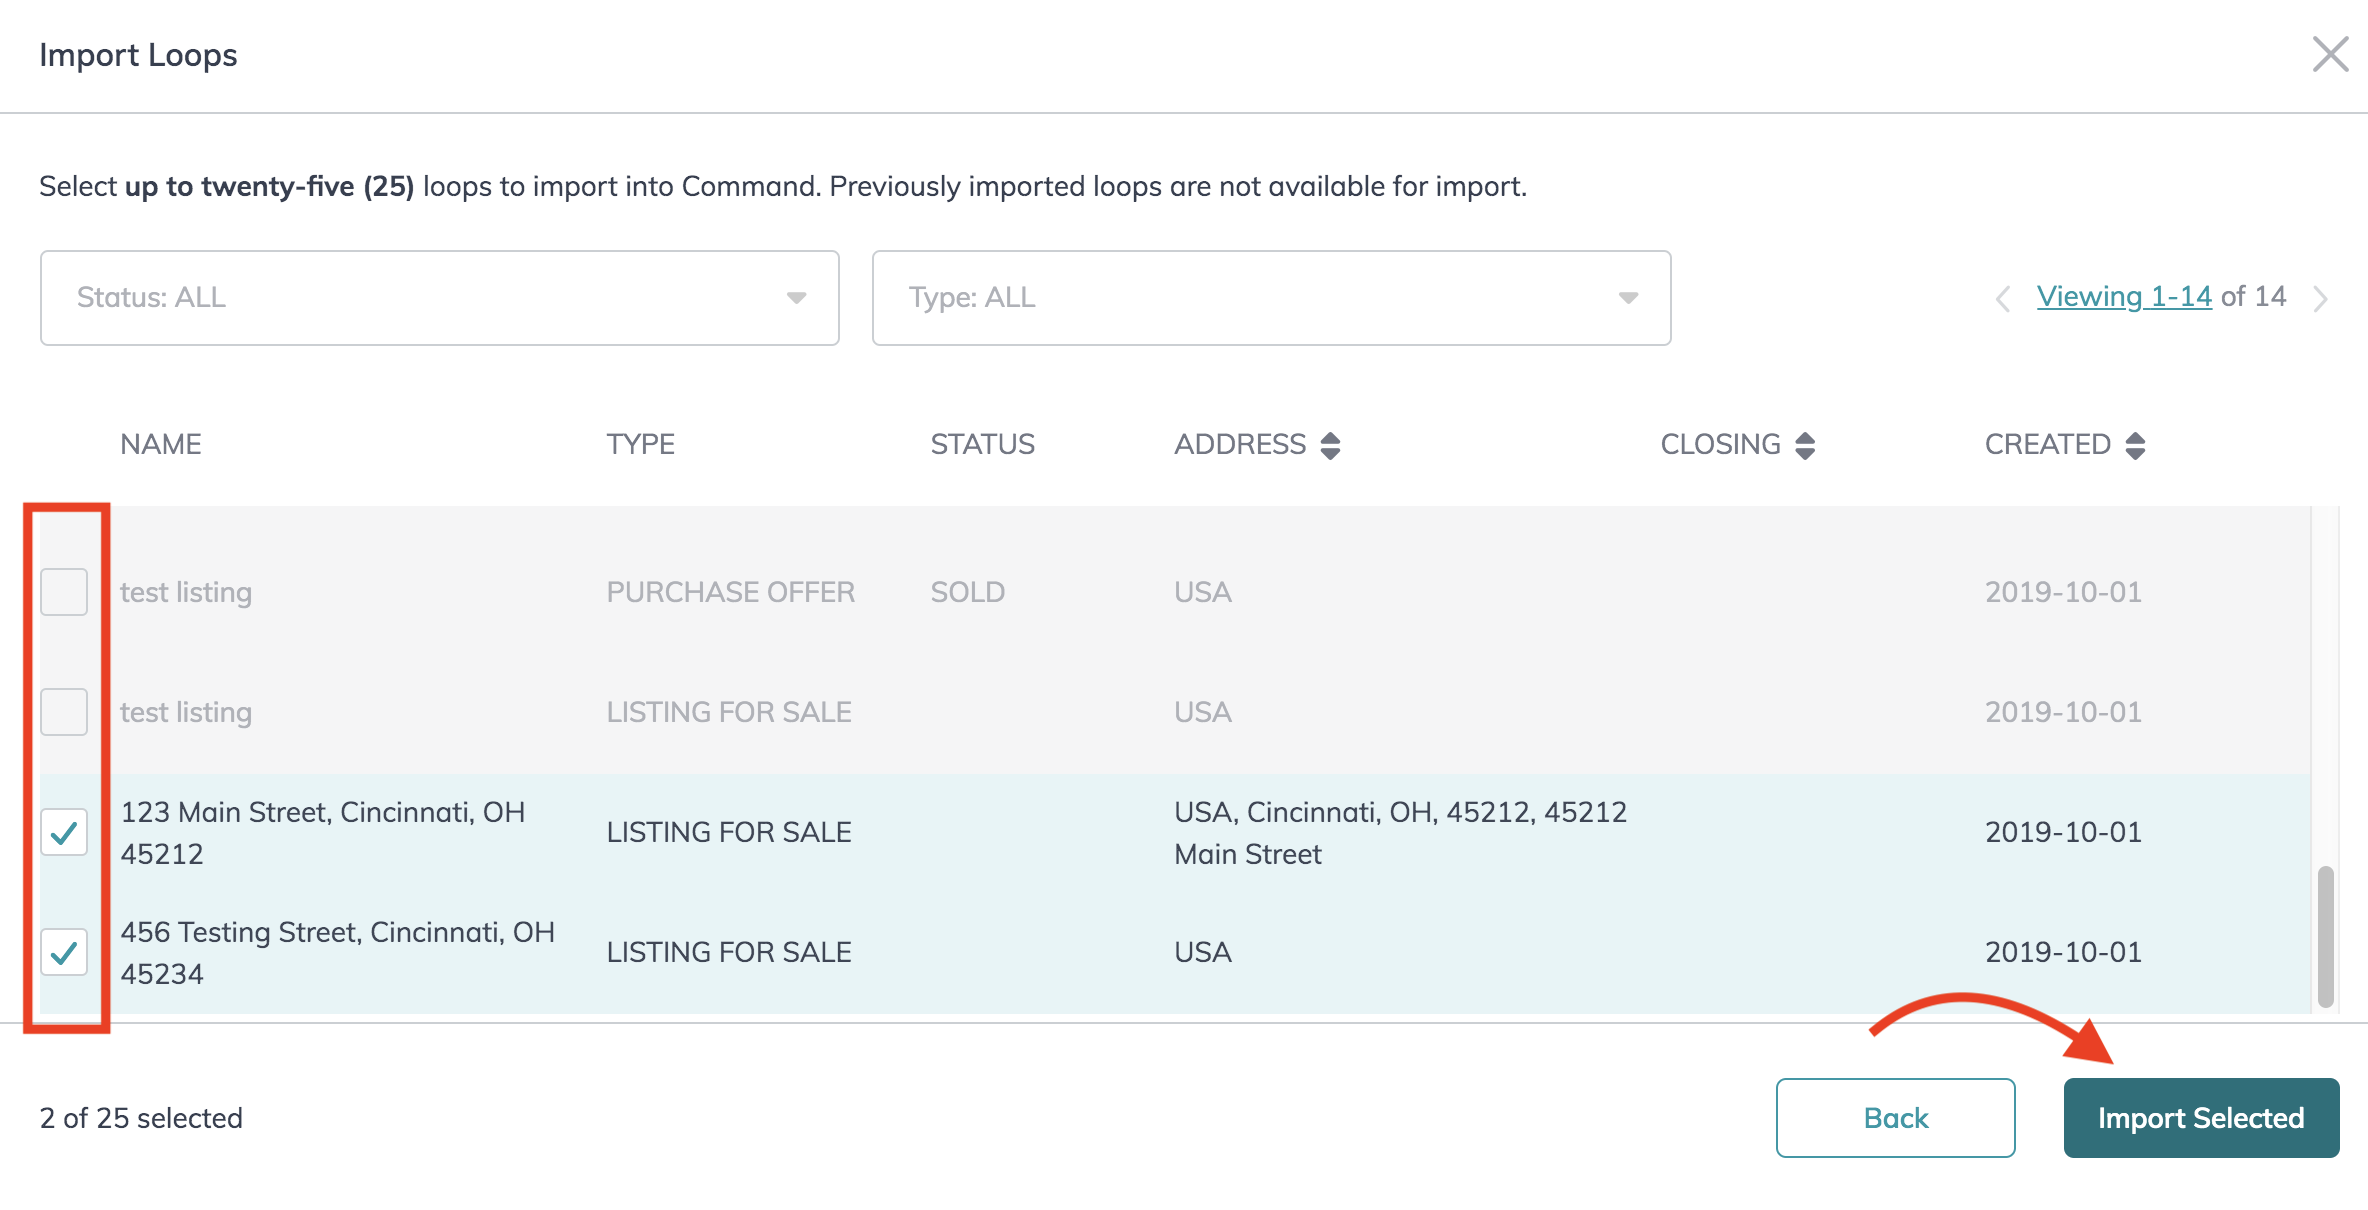Image resolution: width=2368 pixels, height=1210 pixels.
Task: Open the Status filter caret
Action: [x=795, y=297]
